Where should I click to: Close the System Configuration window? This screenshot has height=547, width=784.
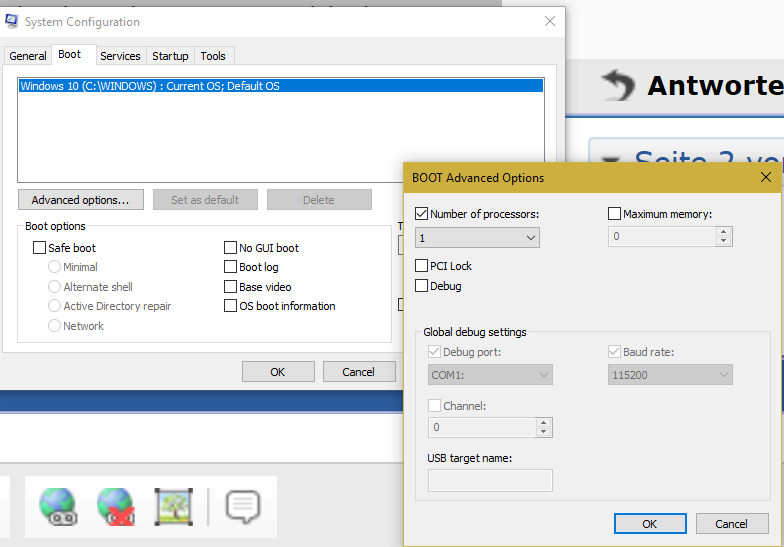tap(550, 21)
